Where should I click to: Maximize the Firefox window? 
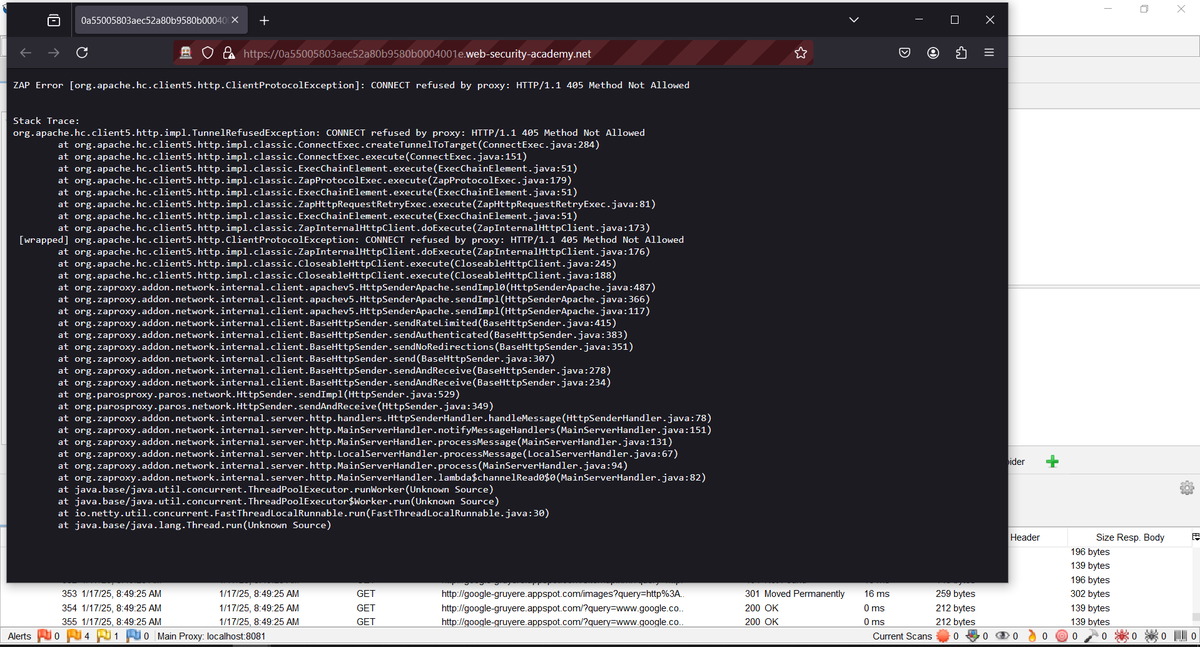point(954,20)
